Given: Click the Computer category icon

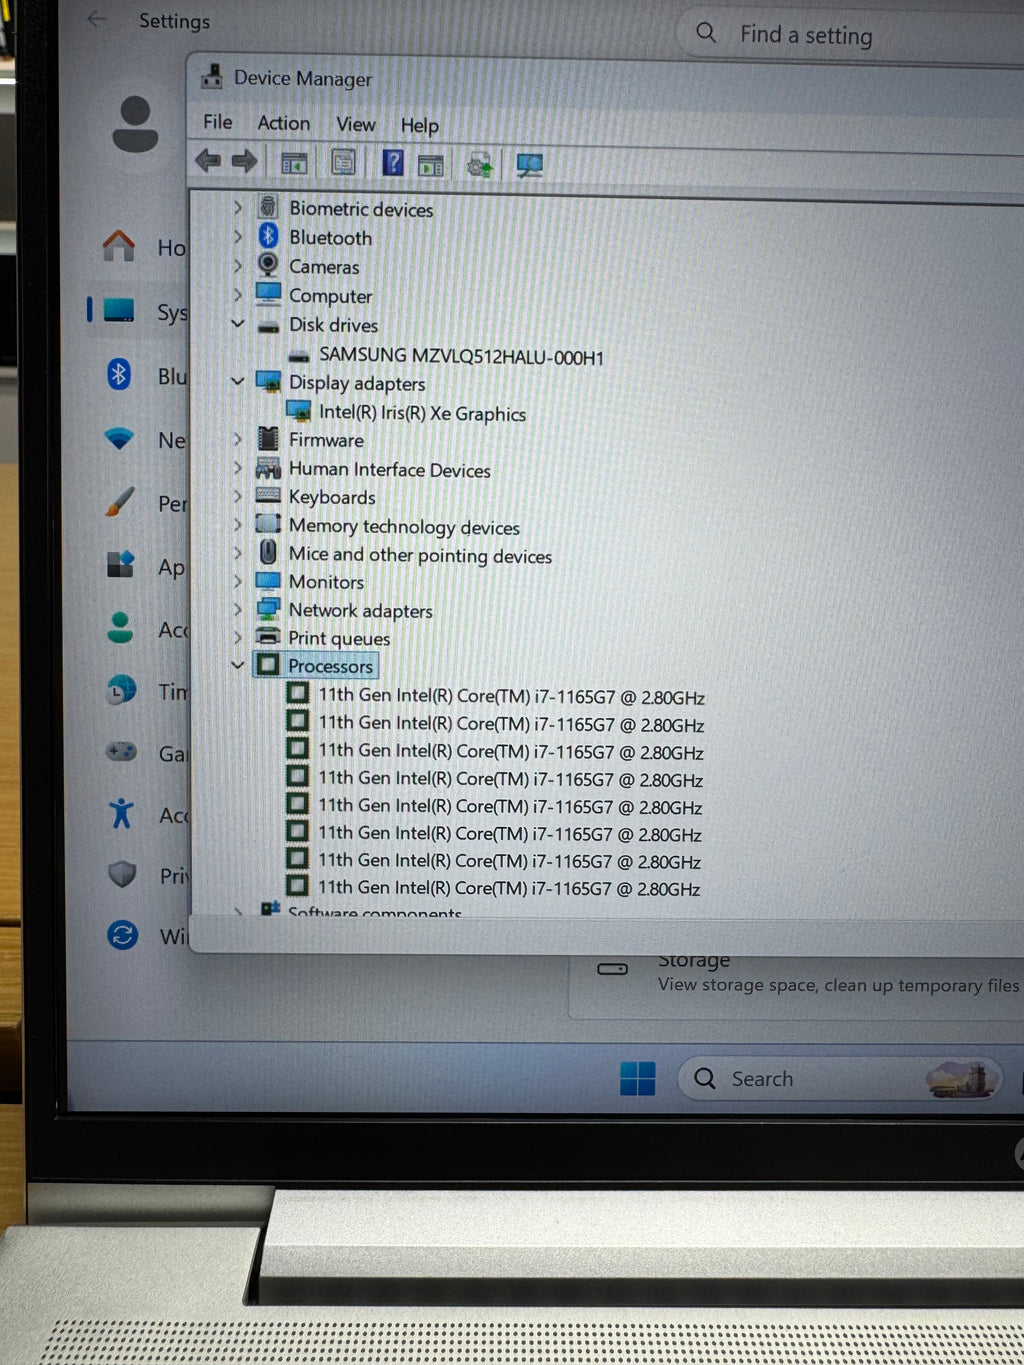Looking at the screenshot, I should [268, 294].
